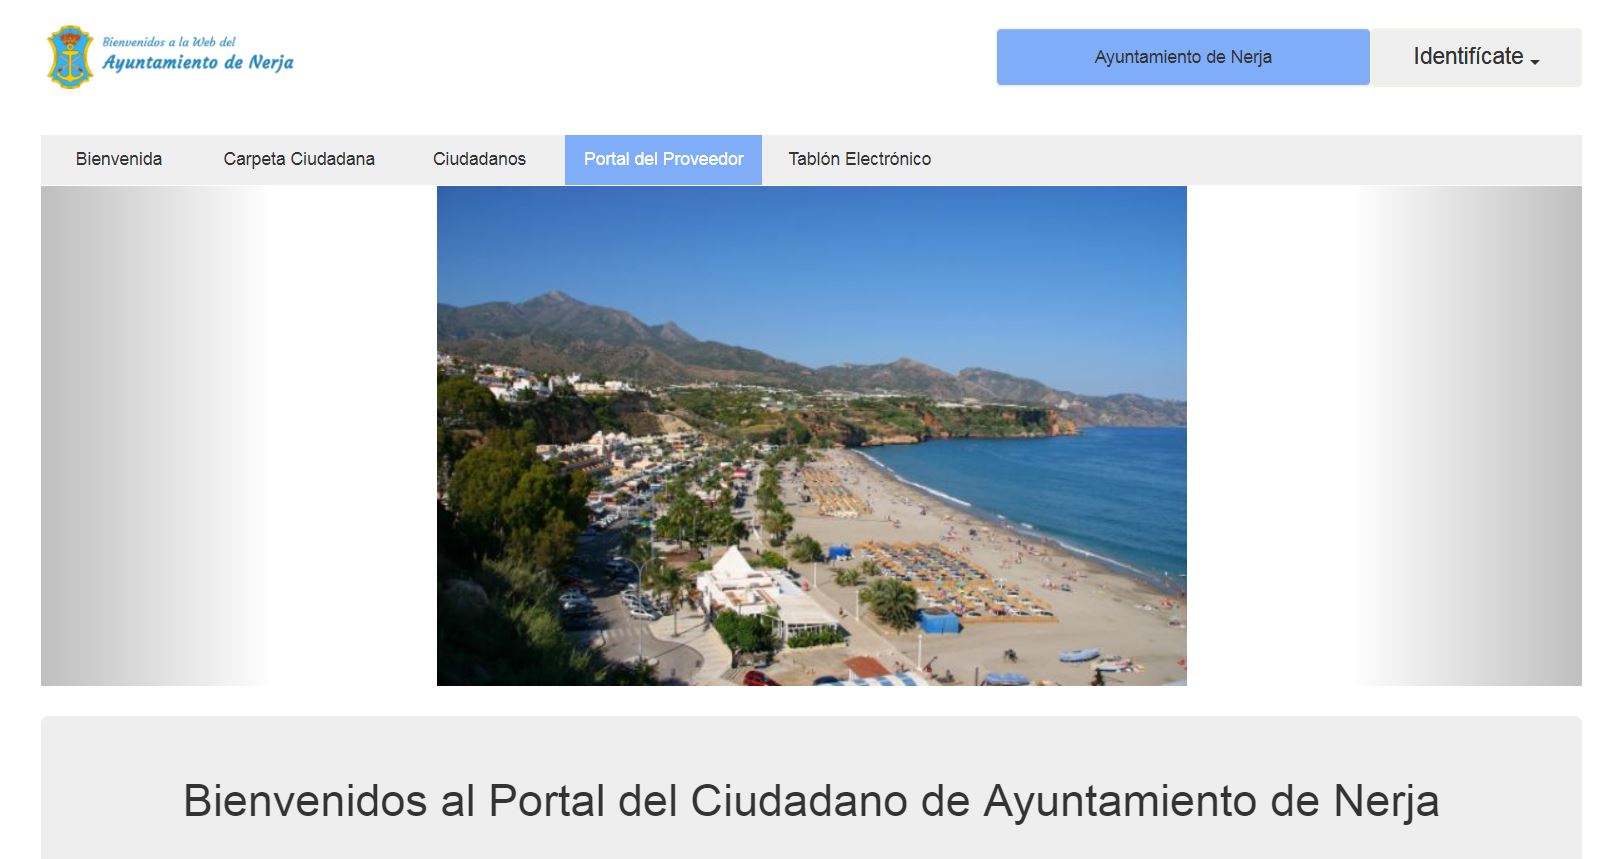Select the Ciudadanos menu item
1608x859 pixels.
pyautogui.click(x=479, y=159)
